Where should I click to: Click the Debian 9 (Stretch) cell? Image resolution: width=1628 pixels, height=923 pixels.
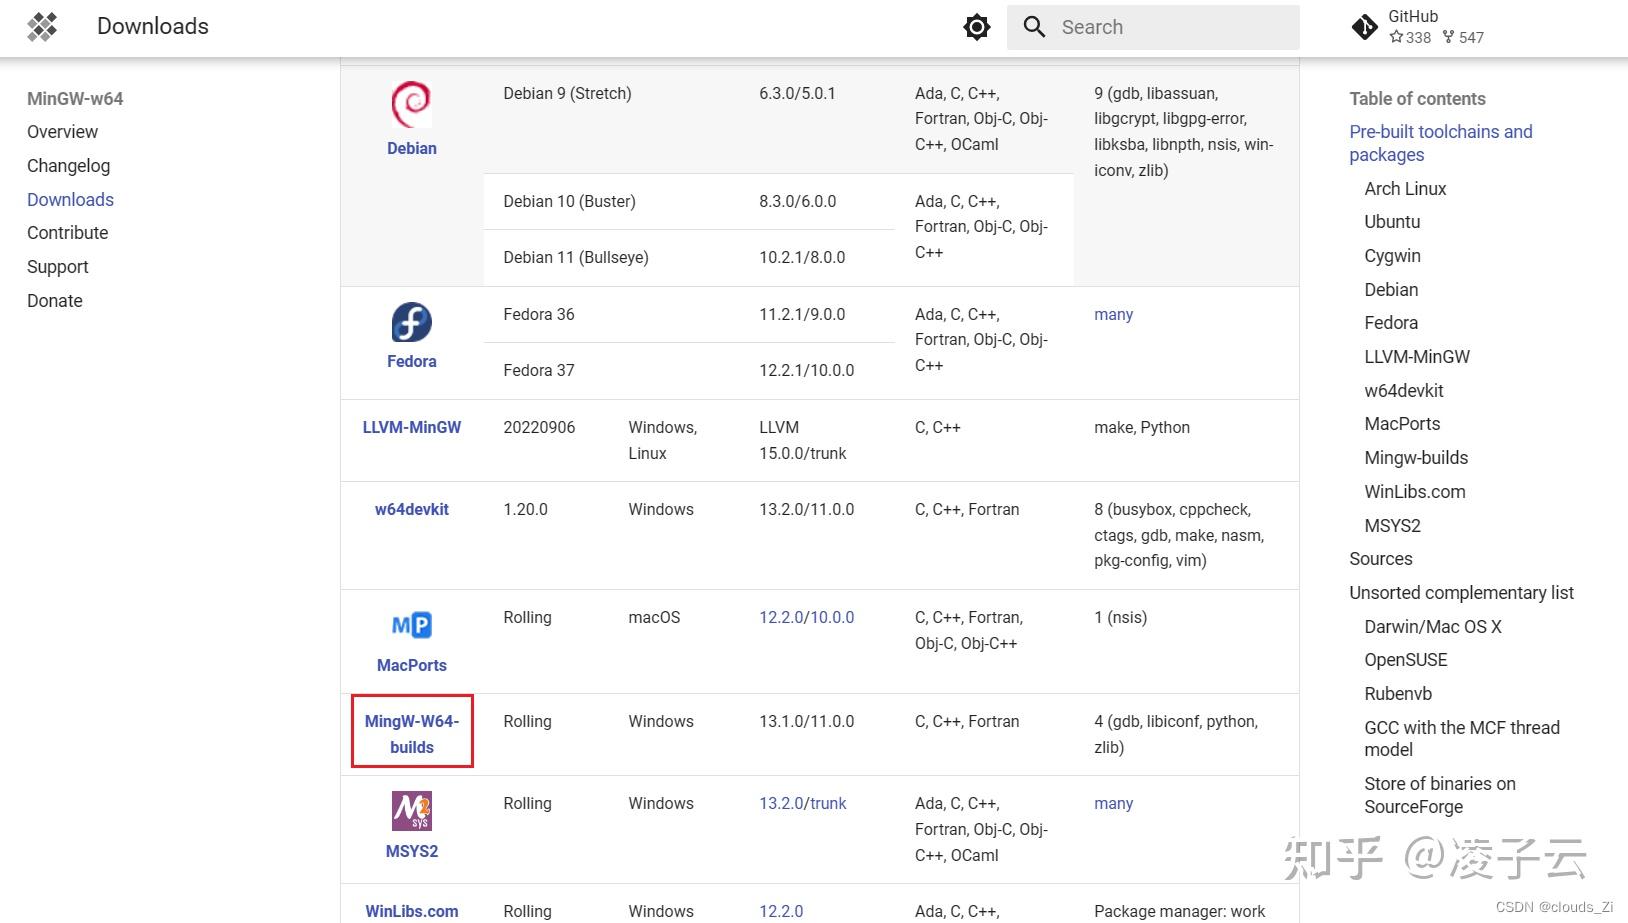click(x=567, y=93)
